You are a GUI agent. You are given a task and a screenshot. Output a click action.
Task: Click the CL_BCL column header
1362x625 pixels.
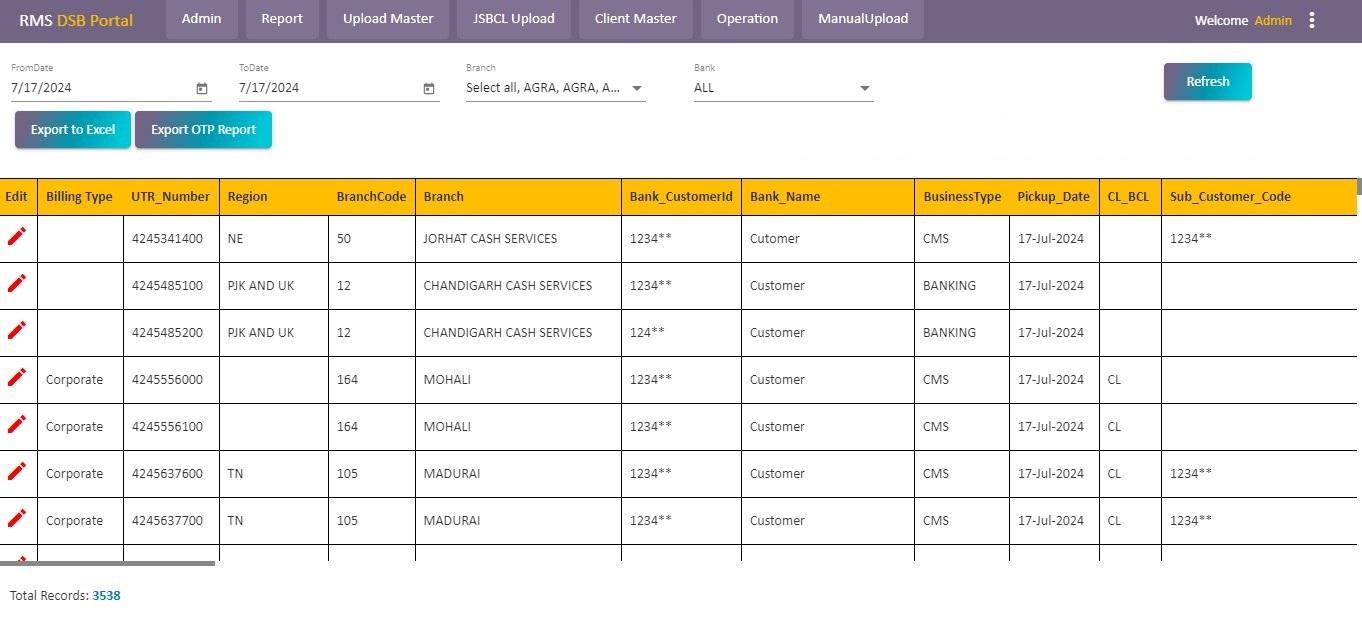(x=1128, y=197)
